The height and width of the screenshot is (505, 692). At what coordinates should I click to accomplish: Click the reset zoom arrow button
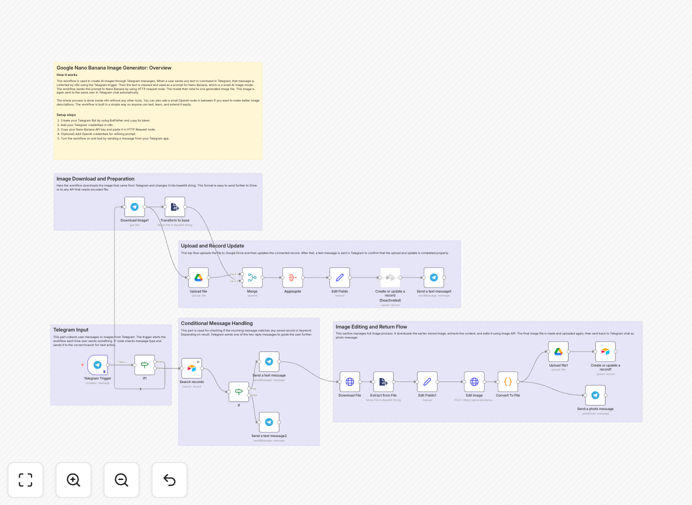pyautogui.click(x=169, y=480)
